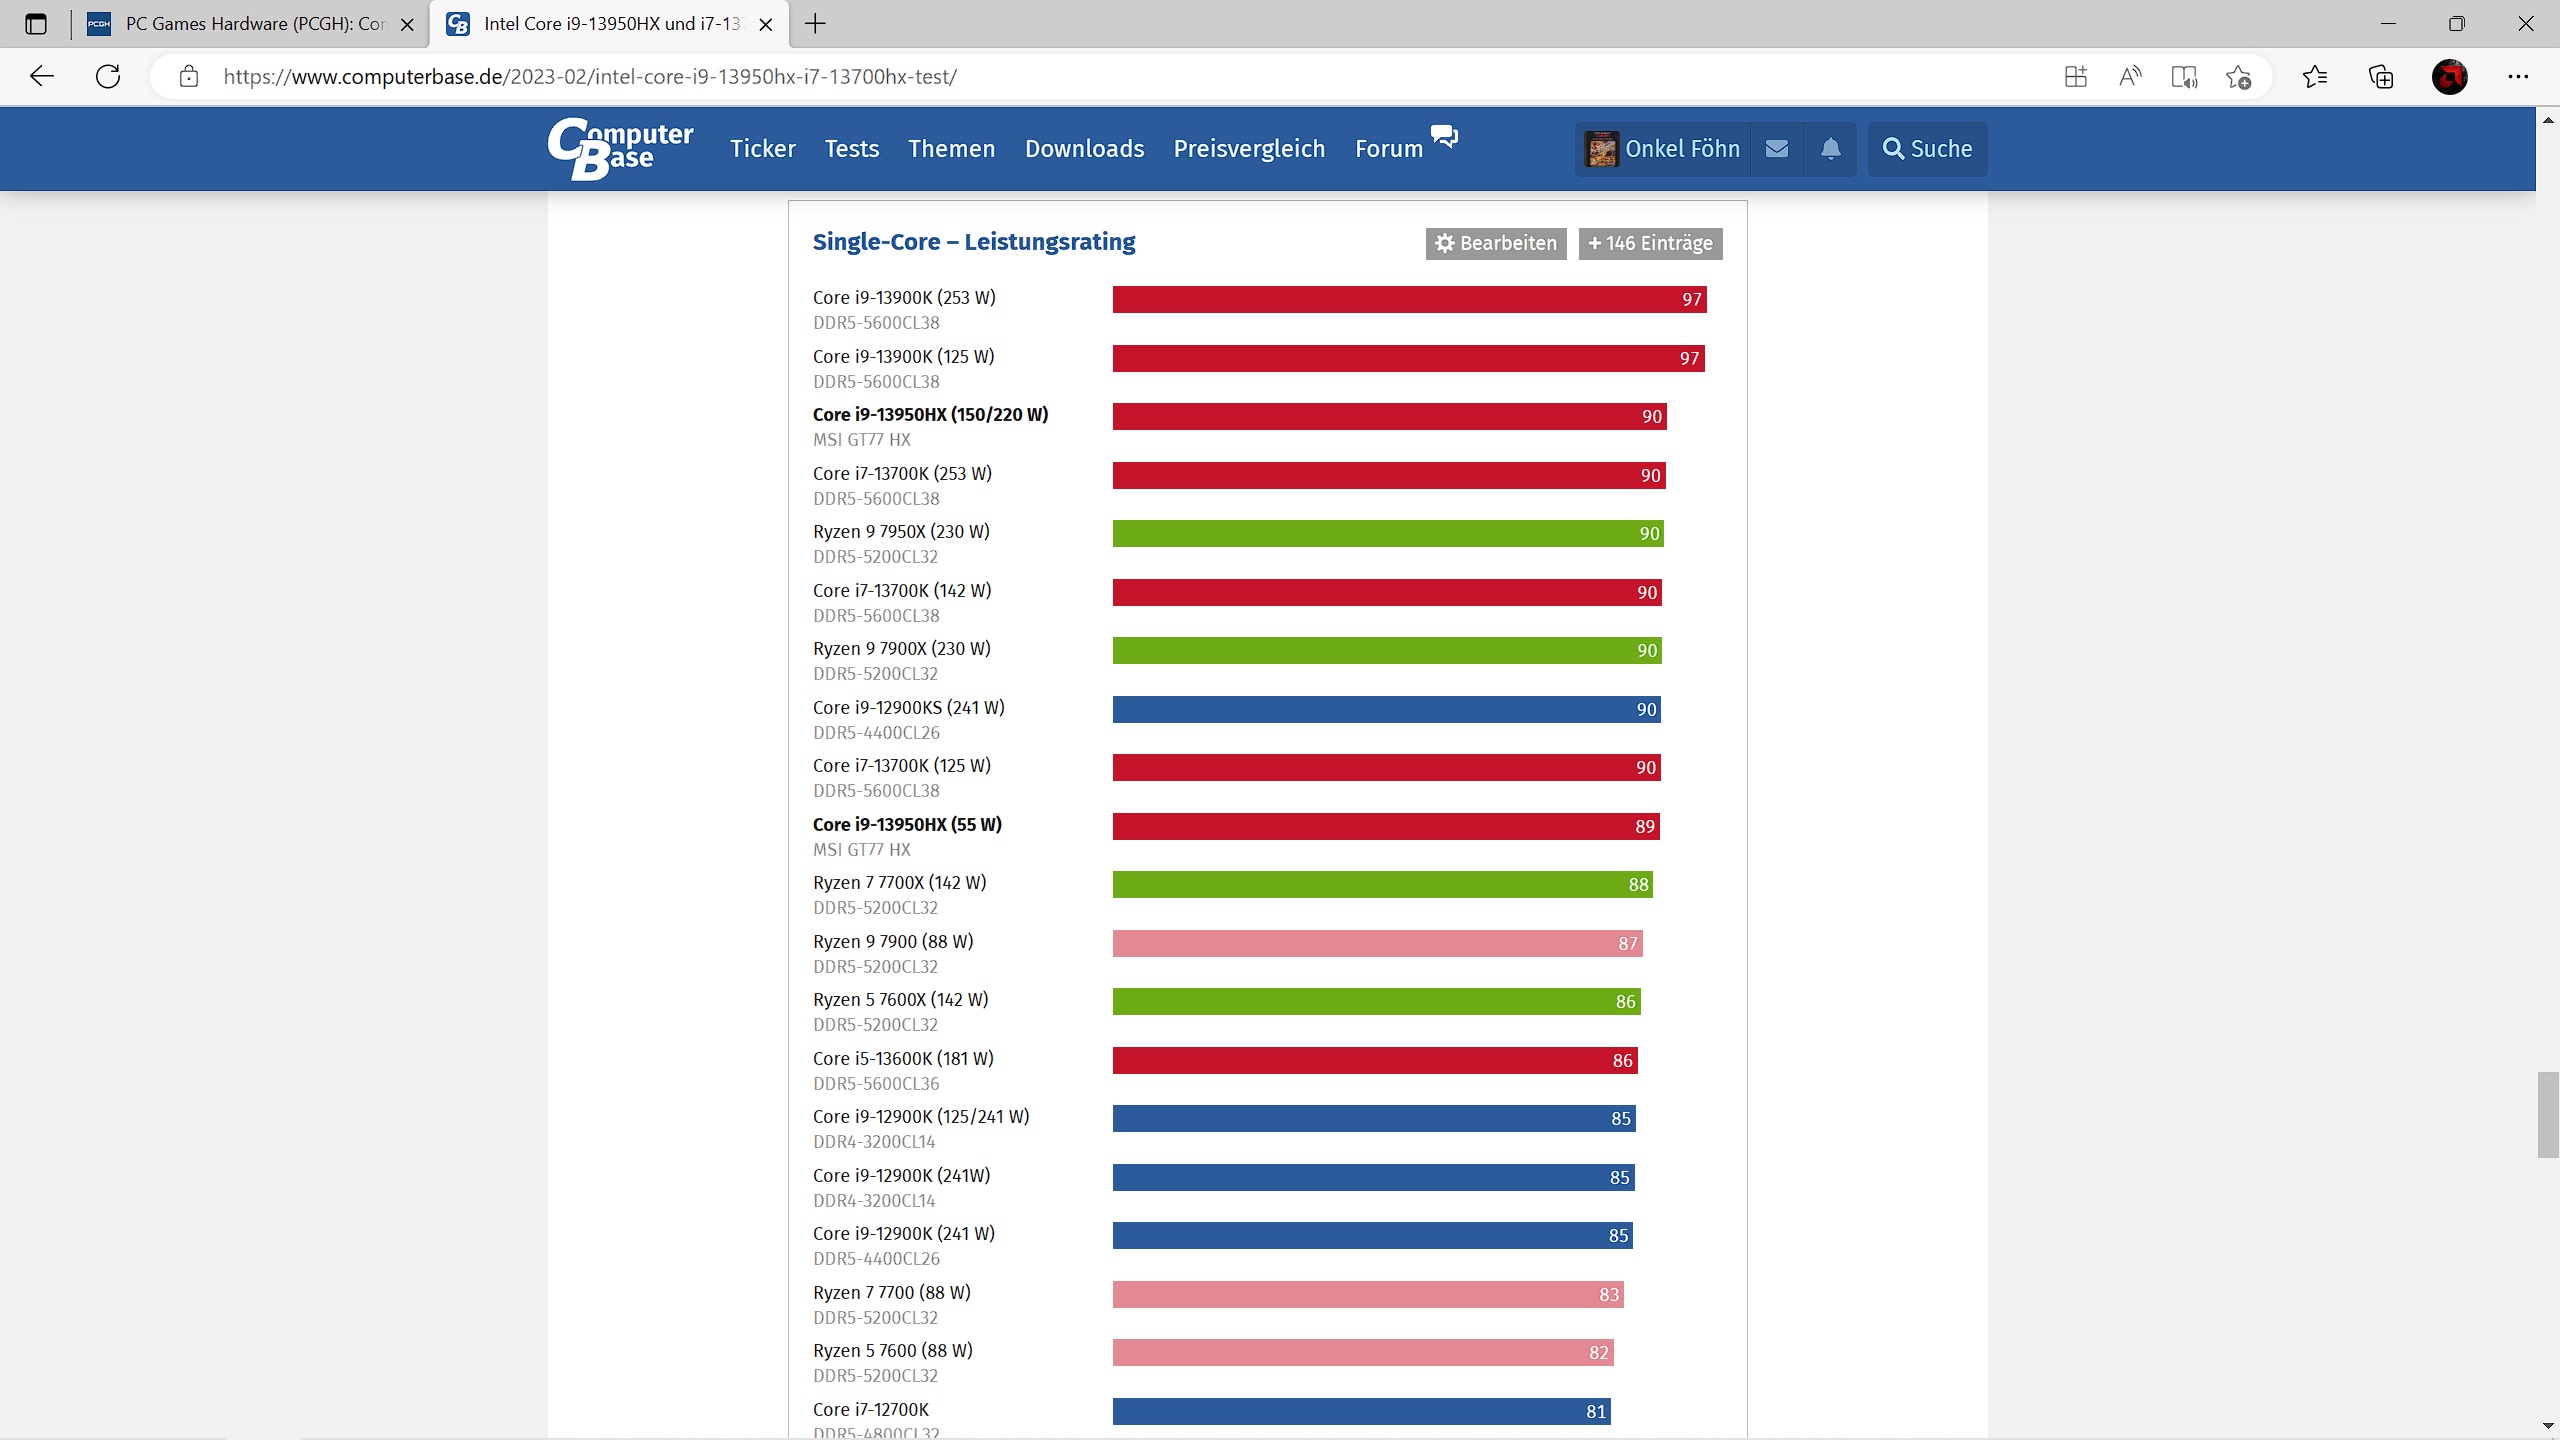
Task: Select the Core i5-13600K (181 W) label
Action: (903, 1058)
